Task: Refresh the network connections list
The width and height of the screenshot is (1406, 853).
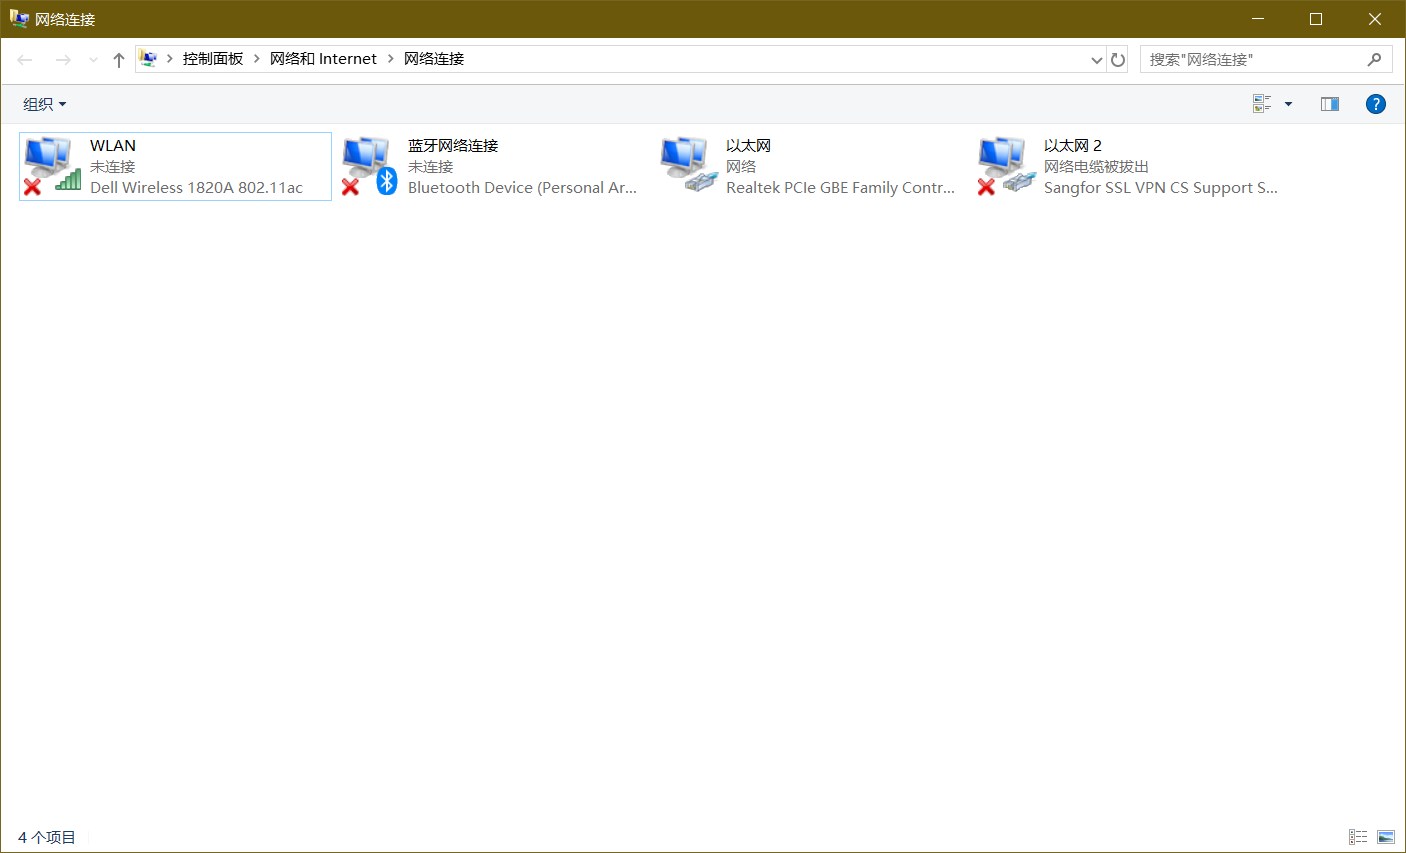Action: click(x=1118, y=60)
